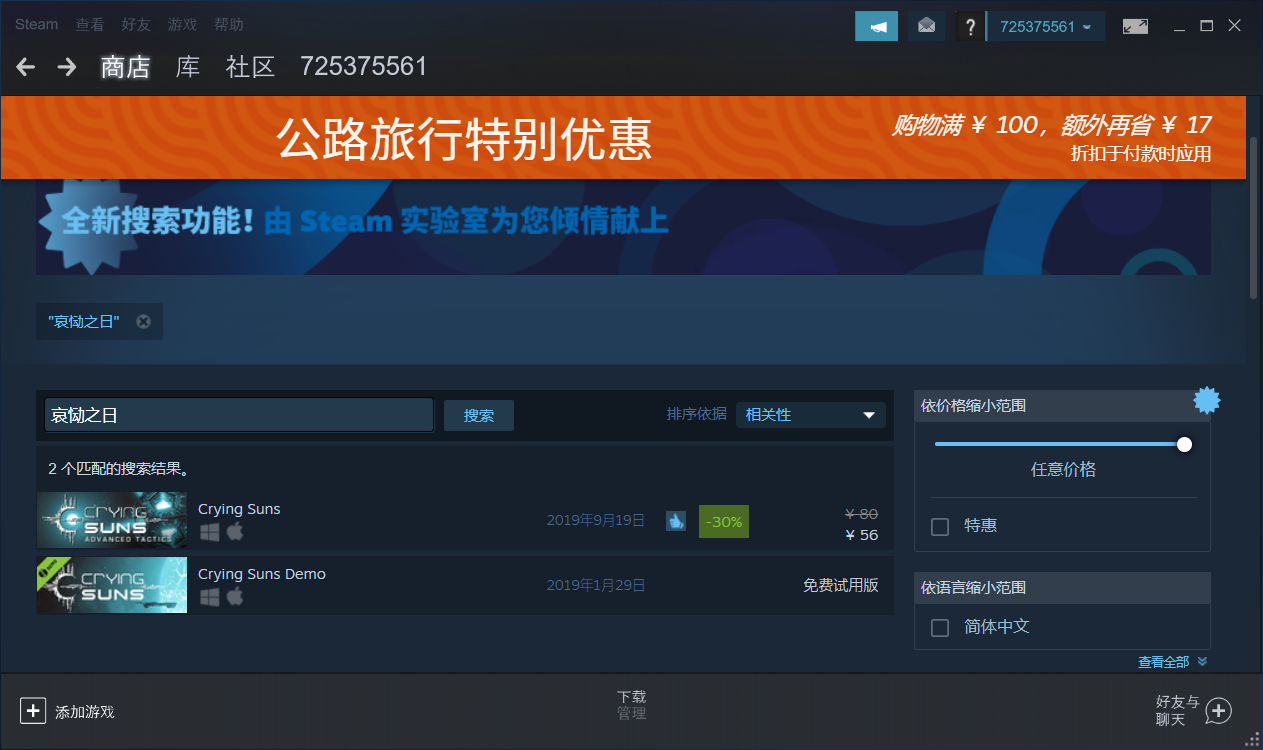Click the 添加游戏 label
This screenshot has height=750, width=1263.
85,712
